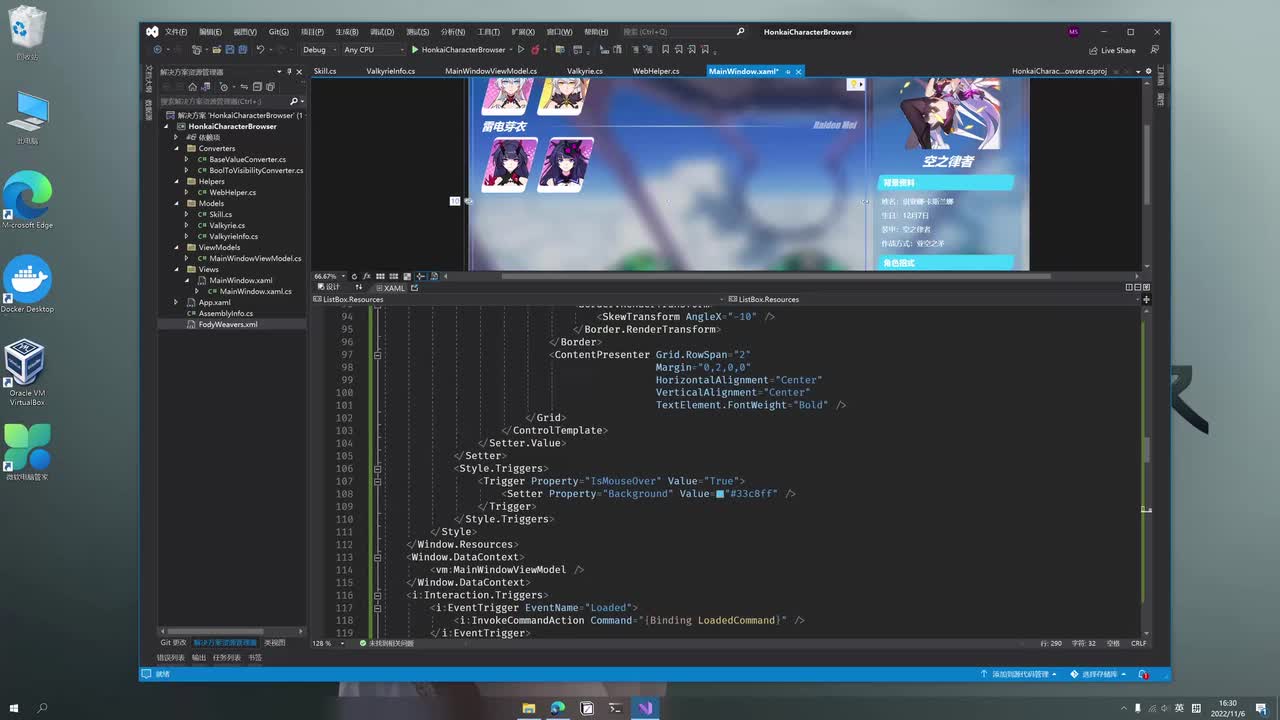Screen dimensions: 1280x720
Task: Collapse code at line 106 Style.Triggers
Action: [x=377, y=469]
